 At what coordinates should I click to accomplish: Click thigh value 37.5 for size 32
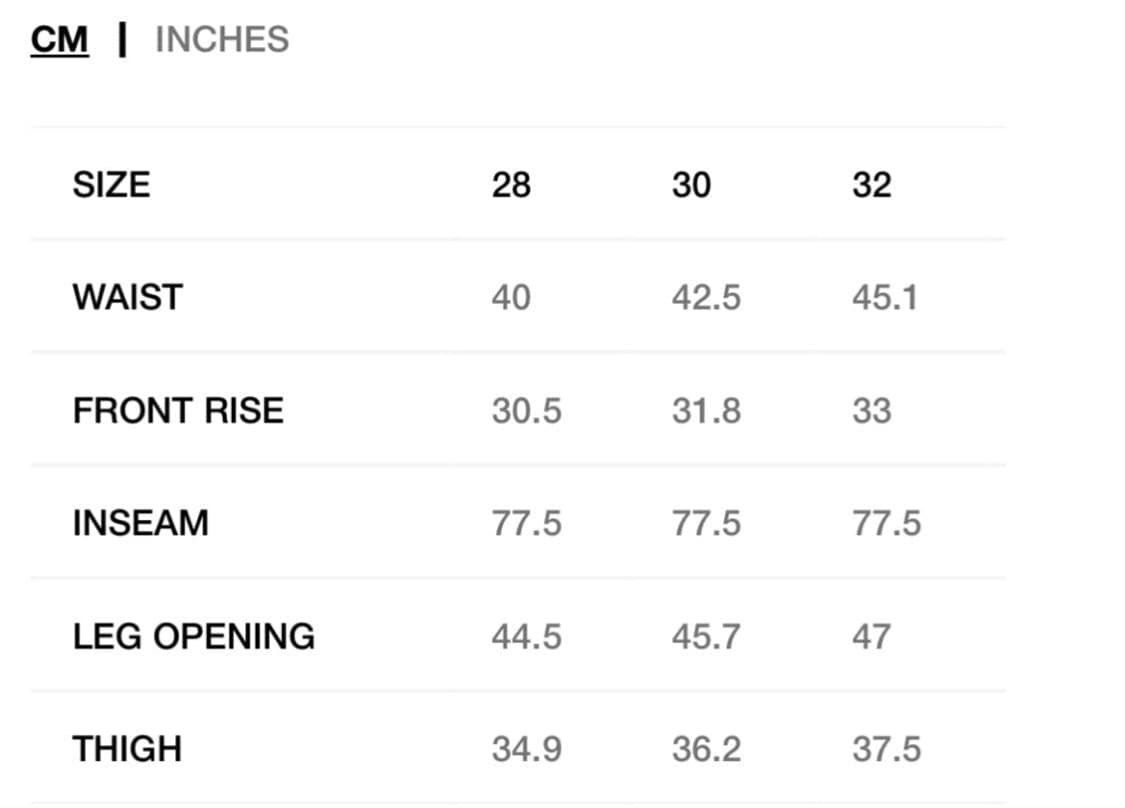[887, 750]
